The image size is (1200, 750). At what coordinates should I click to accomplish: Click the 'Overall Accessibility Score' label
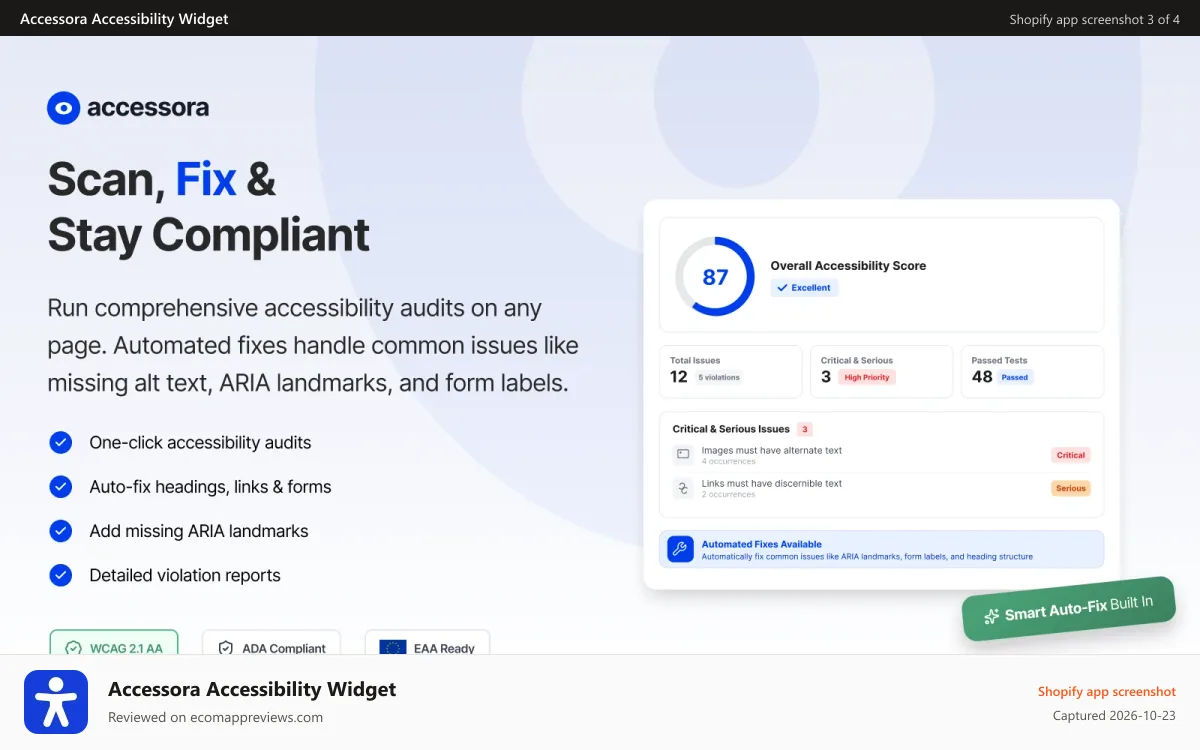tap(848, 266)
